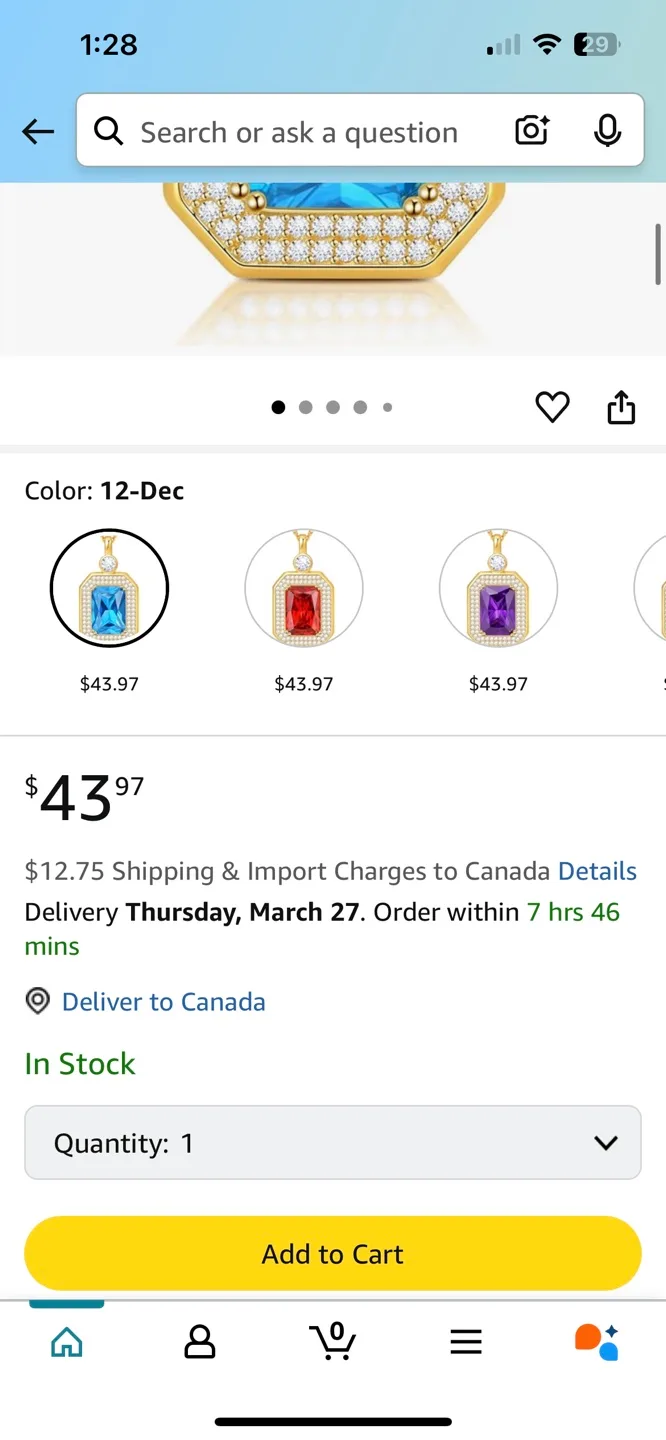
Task: Open the shopping cart icon
Action: point(333,1341)
